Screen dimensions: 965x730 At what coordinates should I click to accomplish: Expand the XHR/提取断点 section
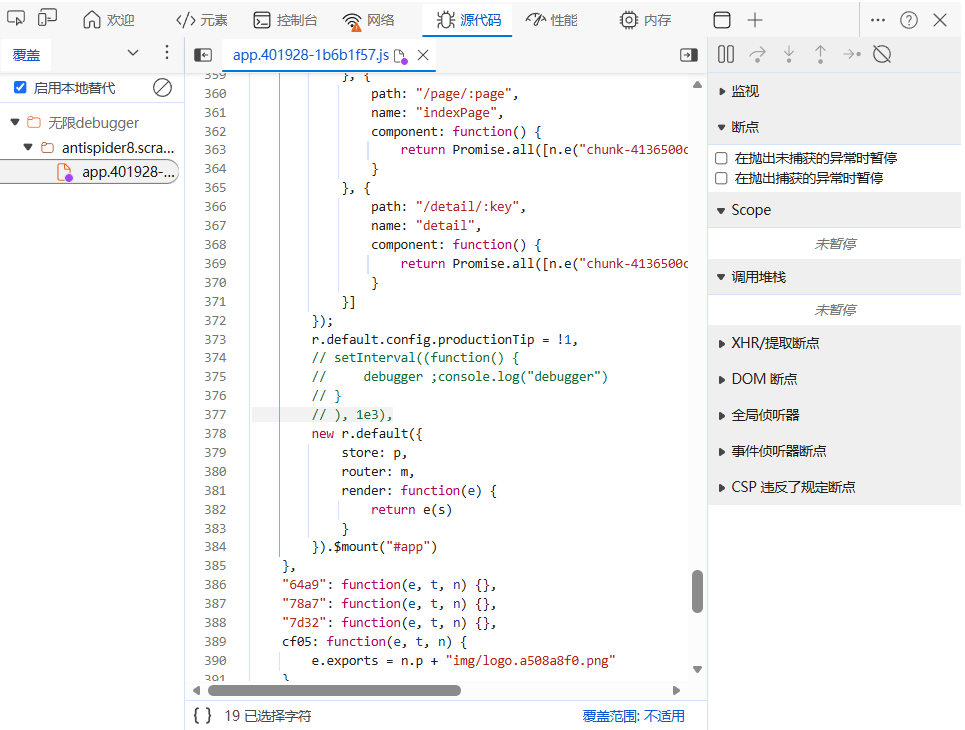point(774,343)
